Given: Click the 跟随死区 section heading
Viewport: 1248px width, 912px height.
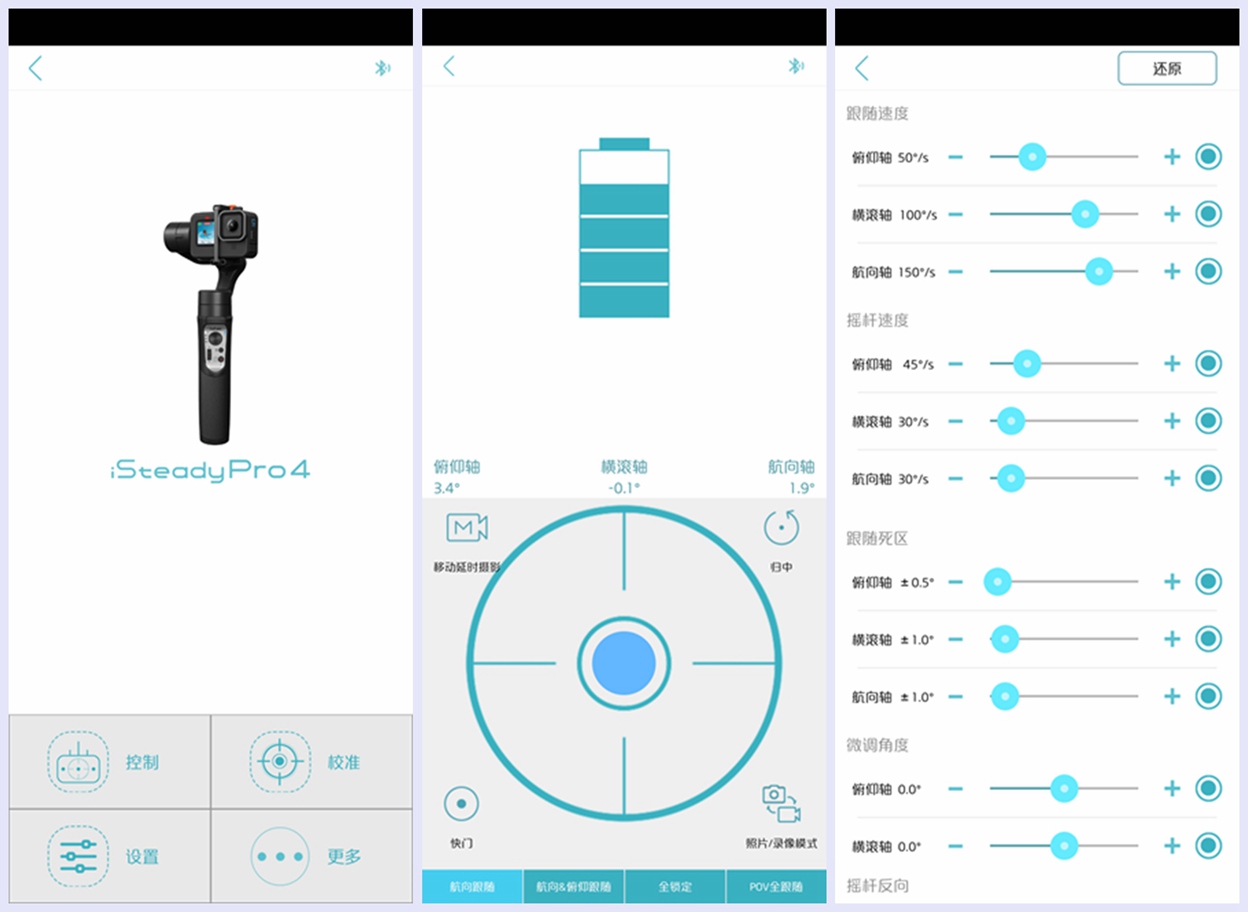Looking at the screenshot, I should tap(878, 539).
